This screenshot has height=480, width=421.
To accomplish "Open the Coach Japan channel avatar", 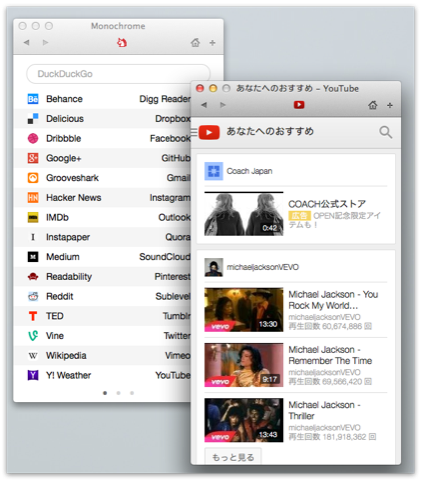I will [x=213, y=171].
